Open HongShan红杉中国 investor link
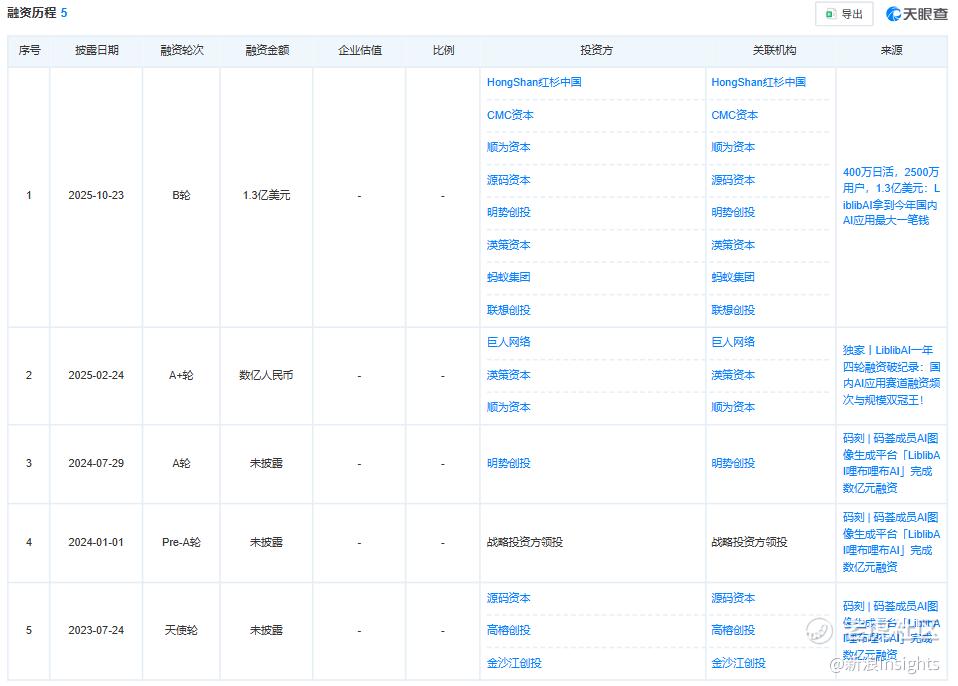The image size is (958, 686). pos(533,82)
